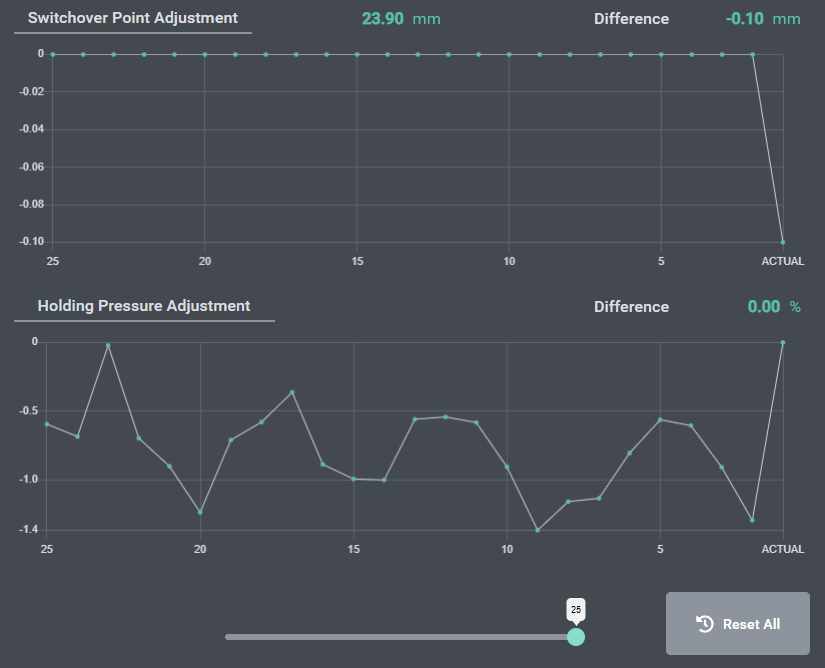Viewport: 825px width, 668px height.
Task: Click the slider handle set to 25
Action: (576, 637)
